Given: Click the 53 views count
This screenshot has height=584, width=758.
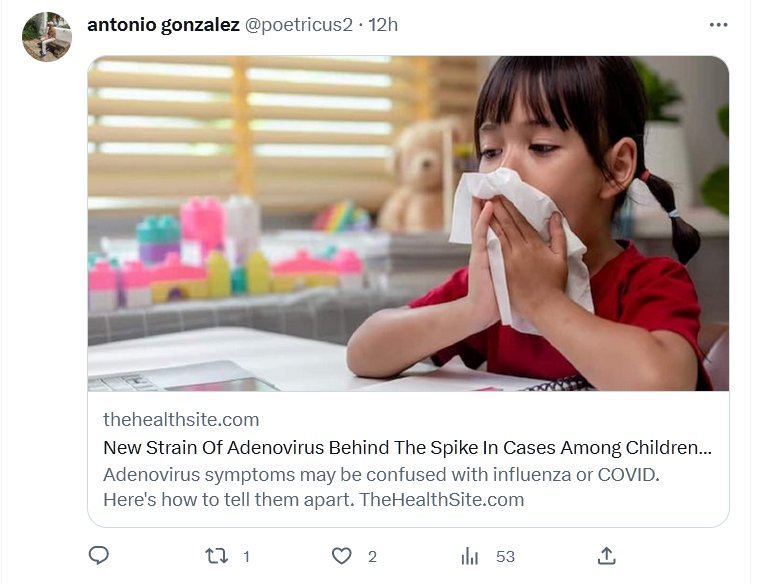Looking at the screenshot, I should point(505,556).
